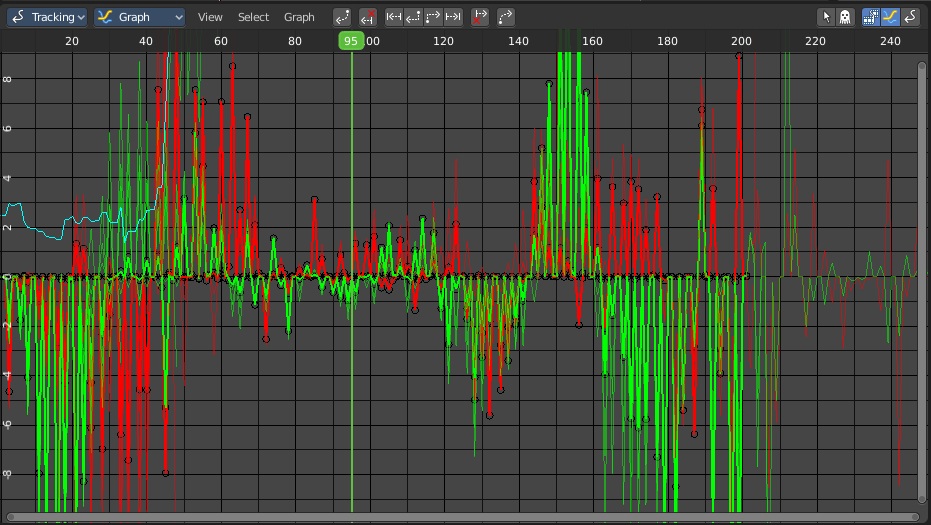
Task: Track markers backwards through whole sequence
Action: pyautogui.click(x=394, y=17)
